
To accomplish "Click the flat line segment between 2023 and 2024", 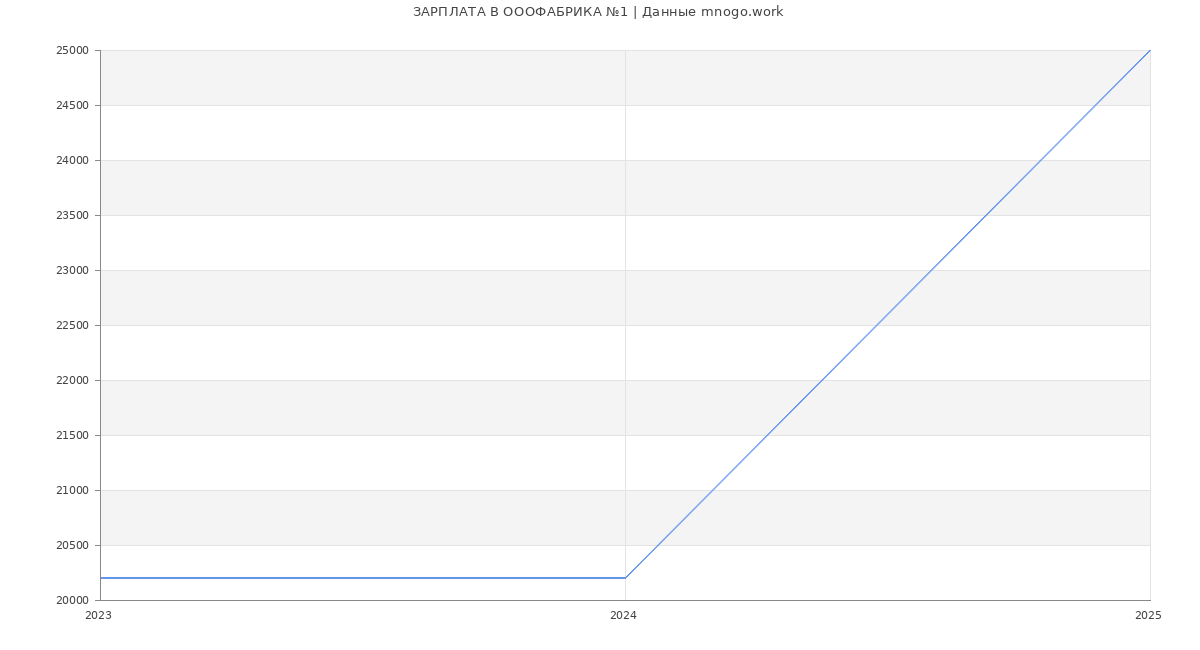I will click(362, 578).
